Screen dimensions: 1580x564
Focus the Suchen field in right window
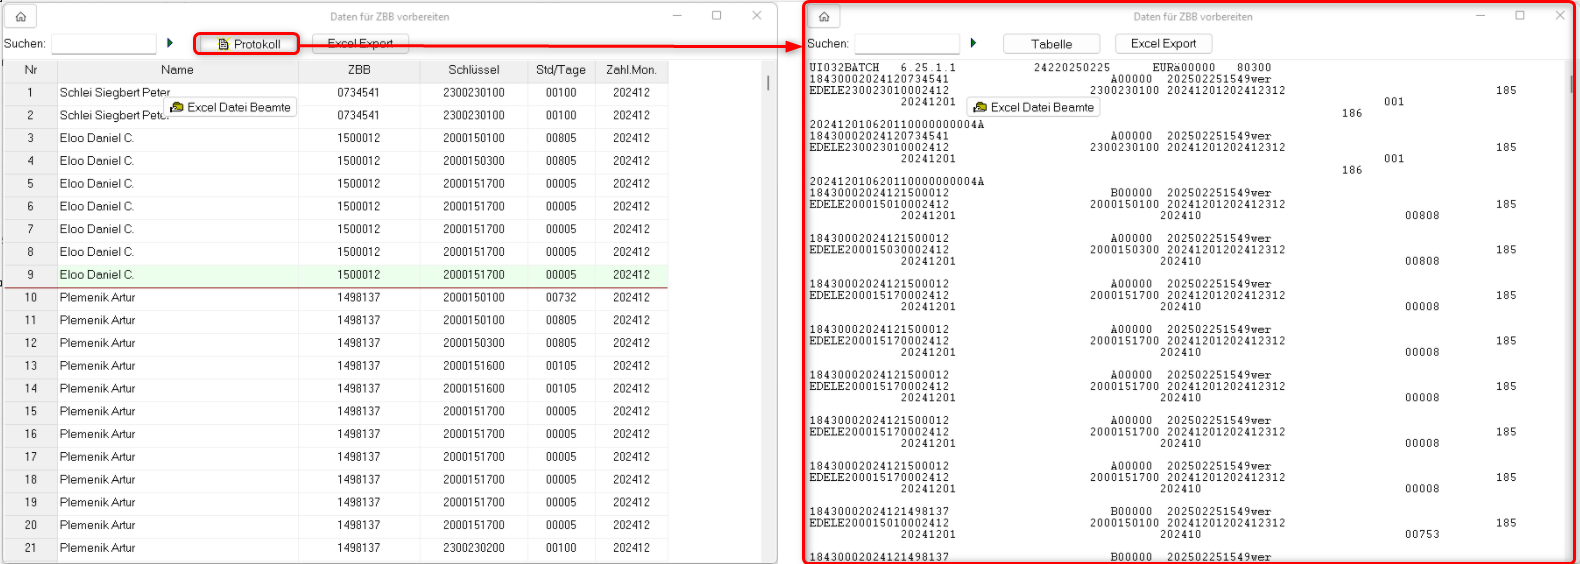[x=906, y=44]
